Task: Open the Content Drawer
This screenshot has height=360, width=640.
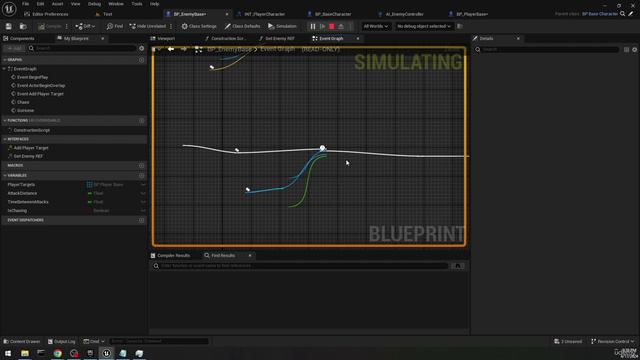Action: (22, 341)
